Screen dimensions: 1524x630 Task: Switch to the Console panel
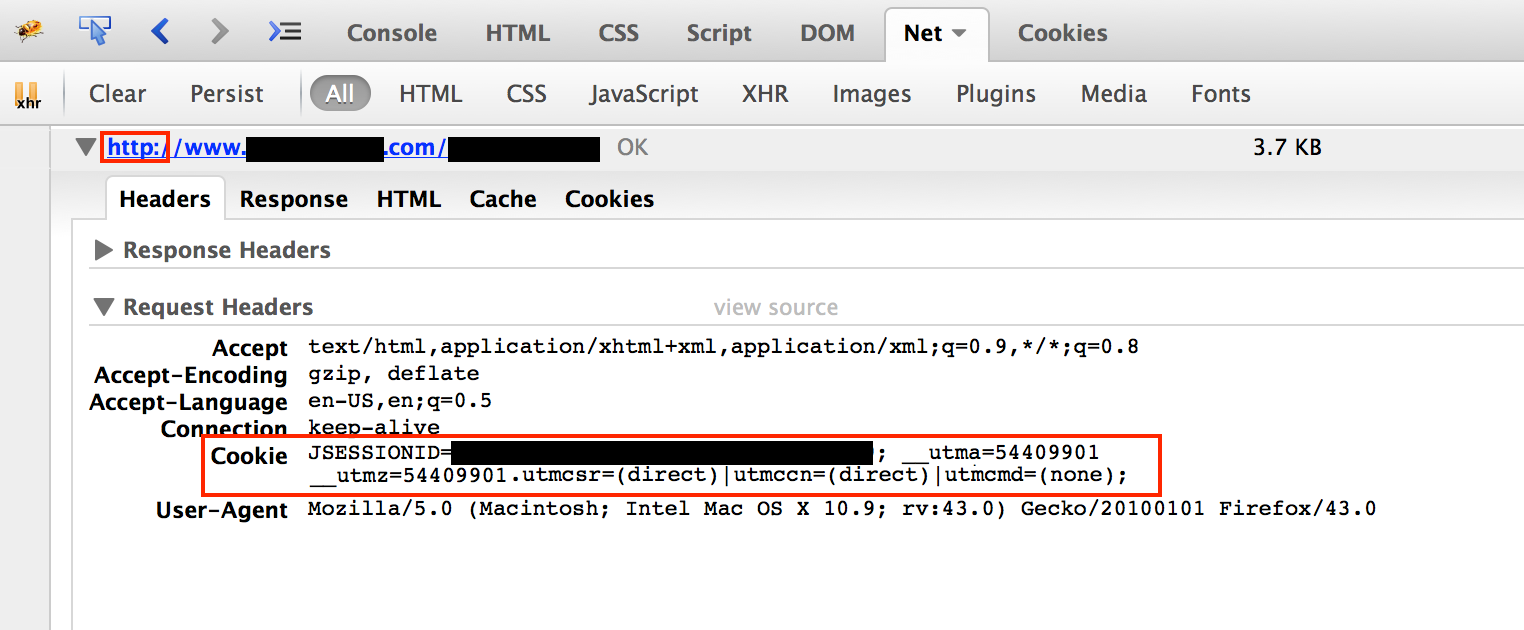click(391, 33)
